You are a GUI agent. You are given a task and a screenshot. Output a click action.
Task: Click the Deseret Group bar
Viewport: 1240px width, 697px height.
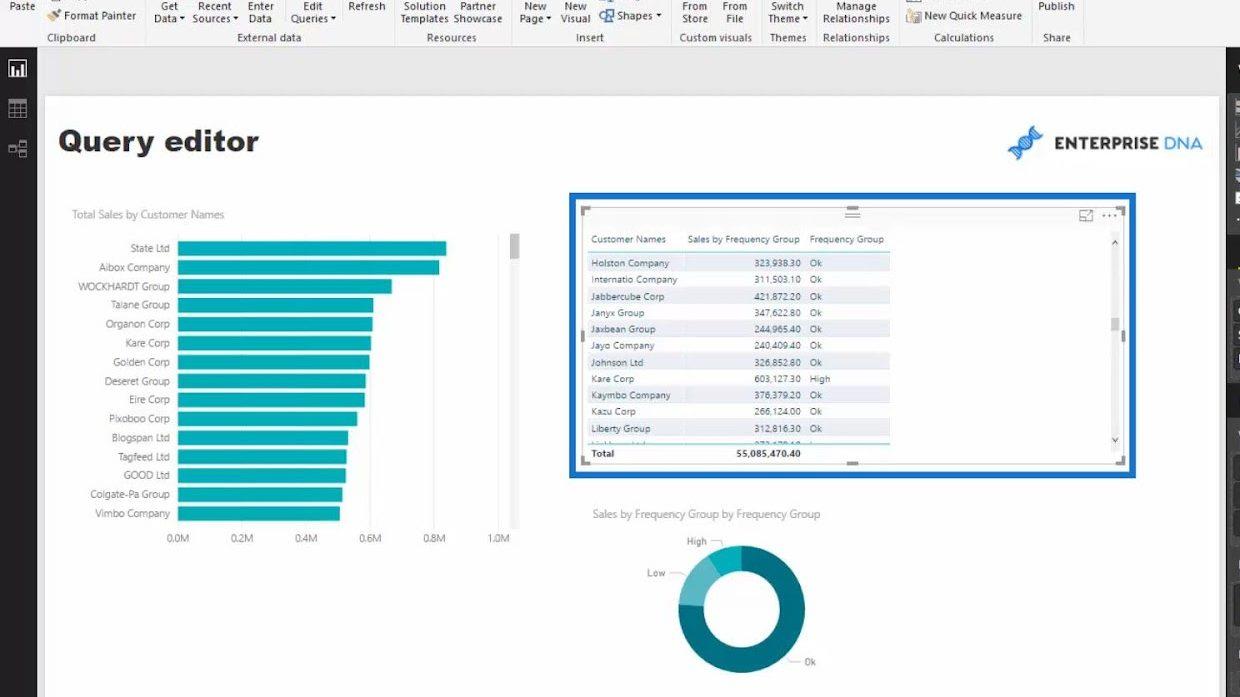(x=272, y=381)
